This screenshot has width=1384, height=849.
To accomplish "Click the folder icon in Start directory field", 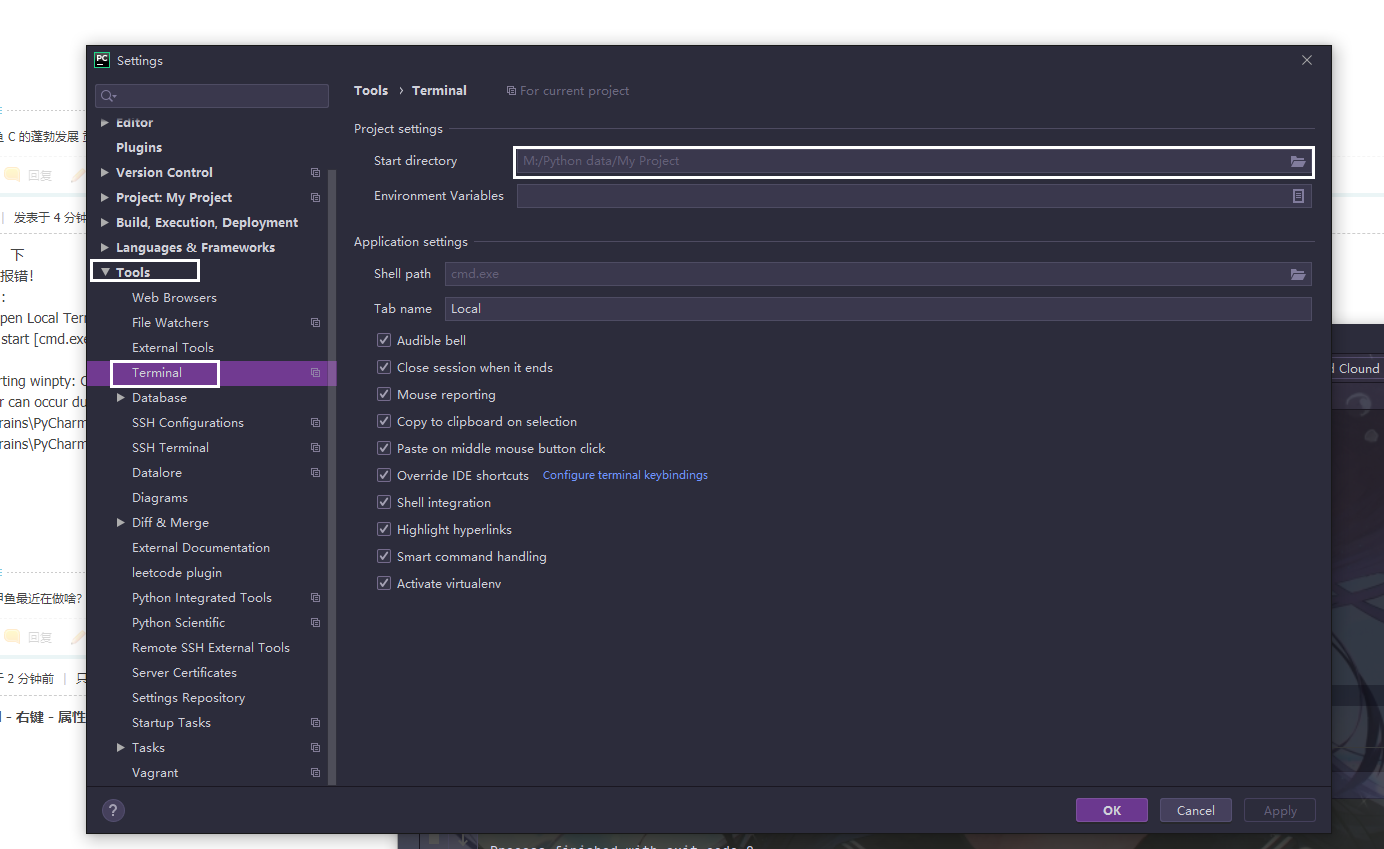I will [1298, 161].
